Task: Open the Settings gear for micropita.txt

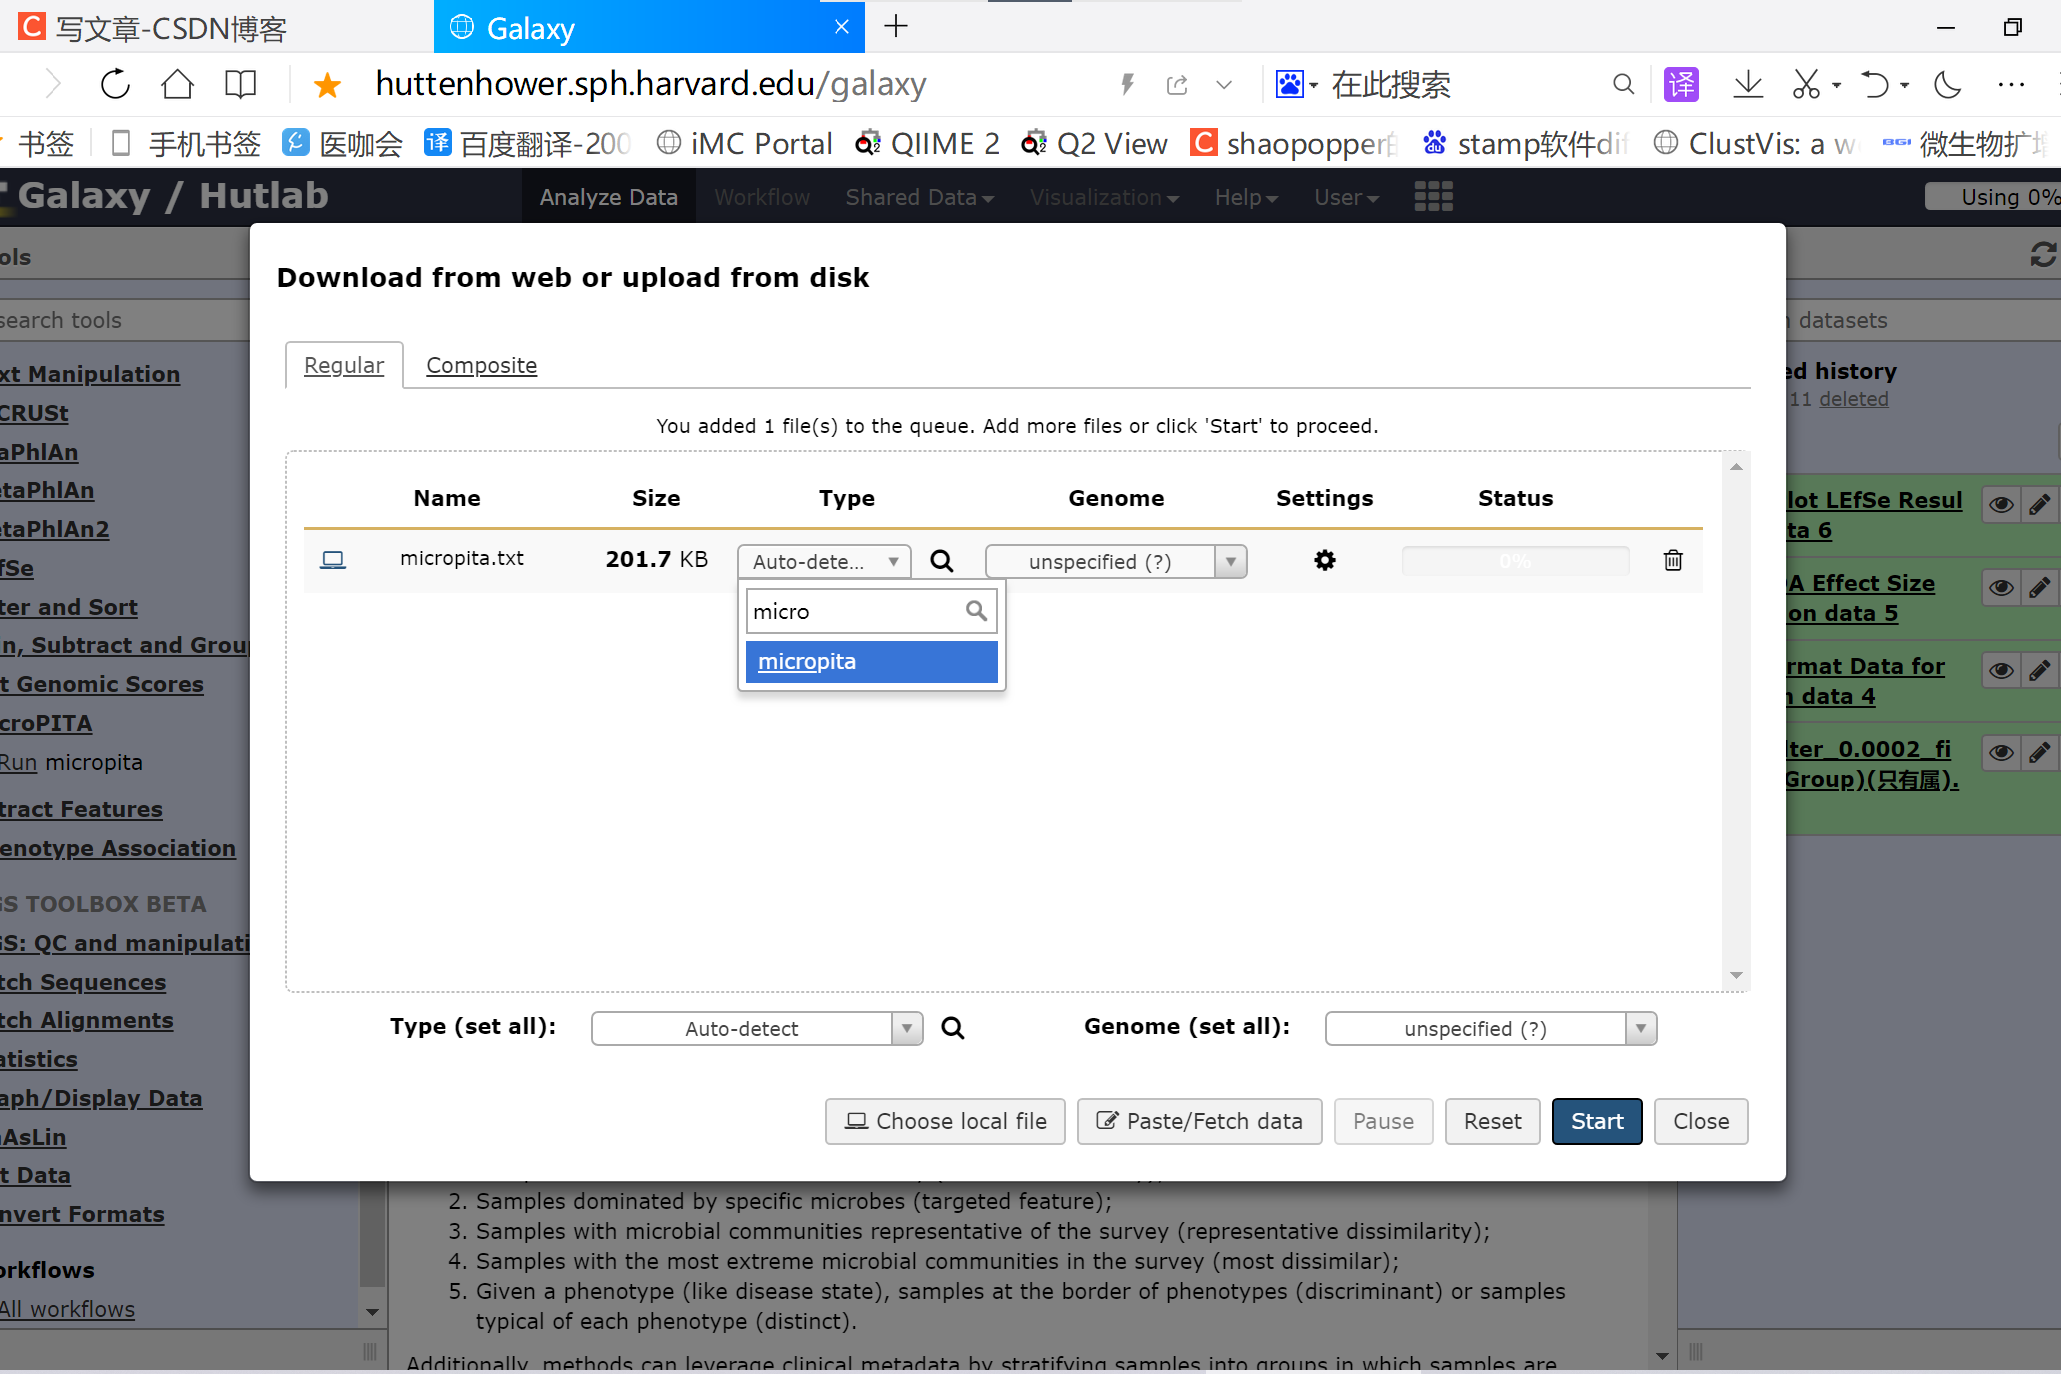Action: pyautogui.click(x=1324, y=561)
